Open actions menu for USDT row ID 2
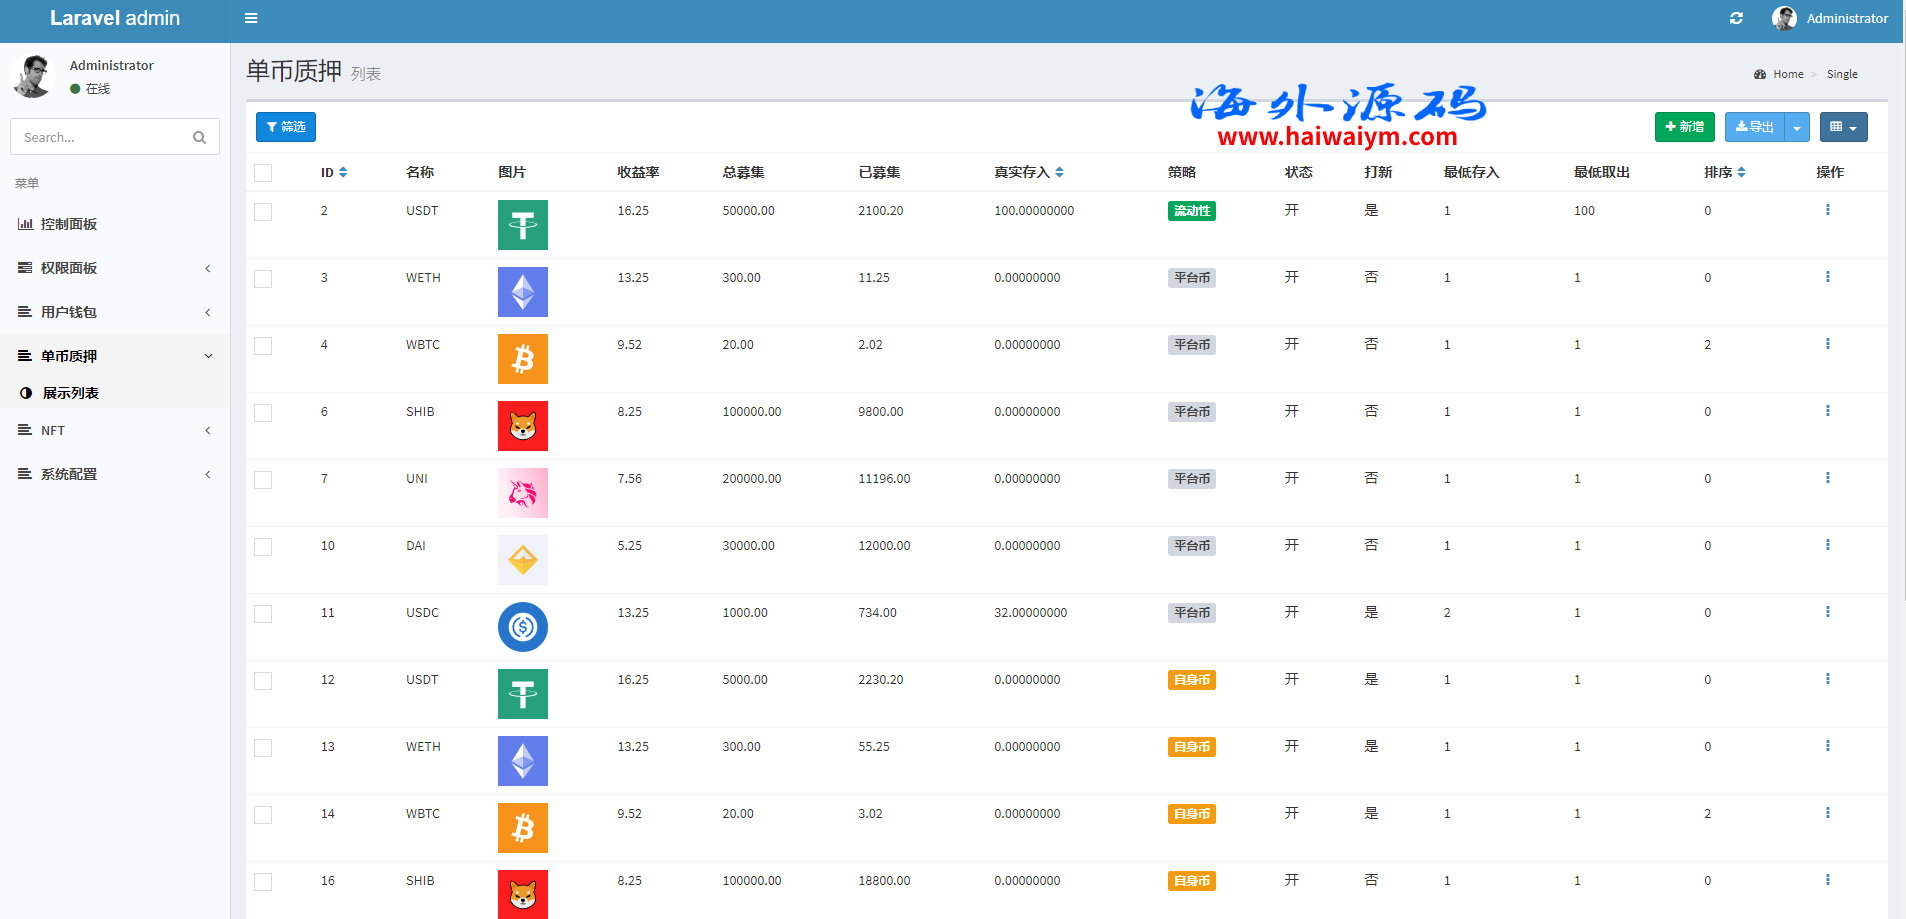Viewport: 1906px width, 919px height. click(1827, 210)
